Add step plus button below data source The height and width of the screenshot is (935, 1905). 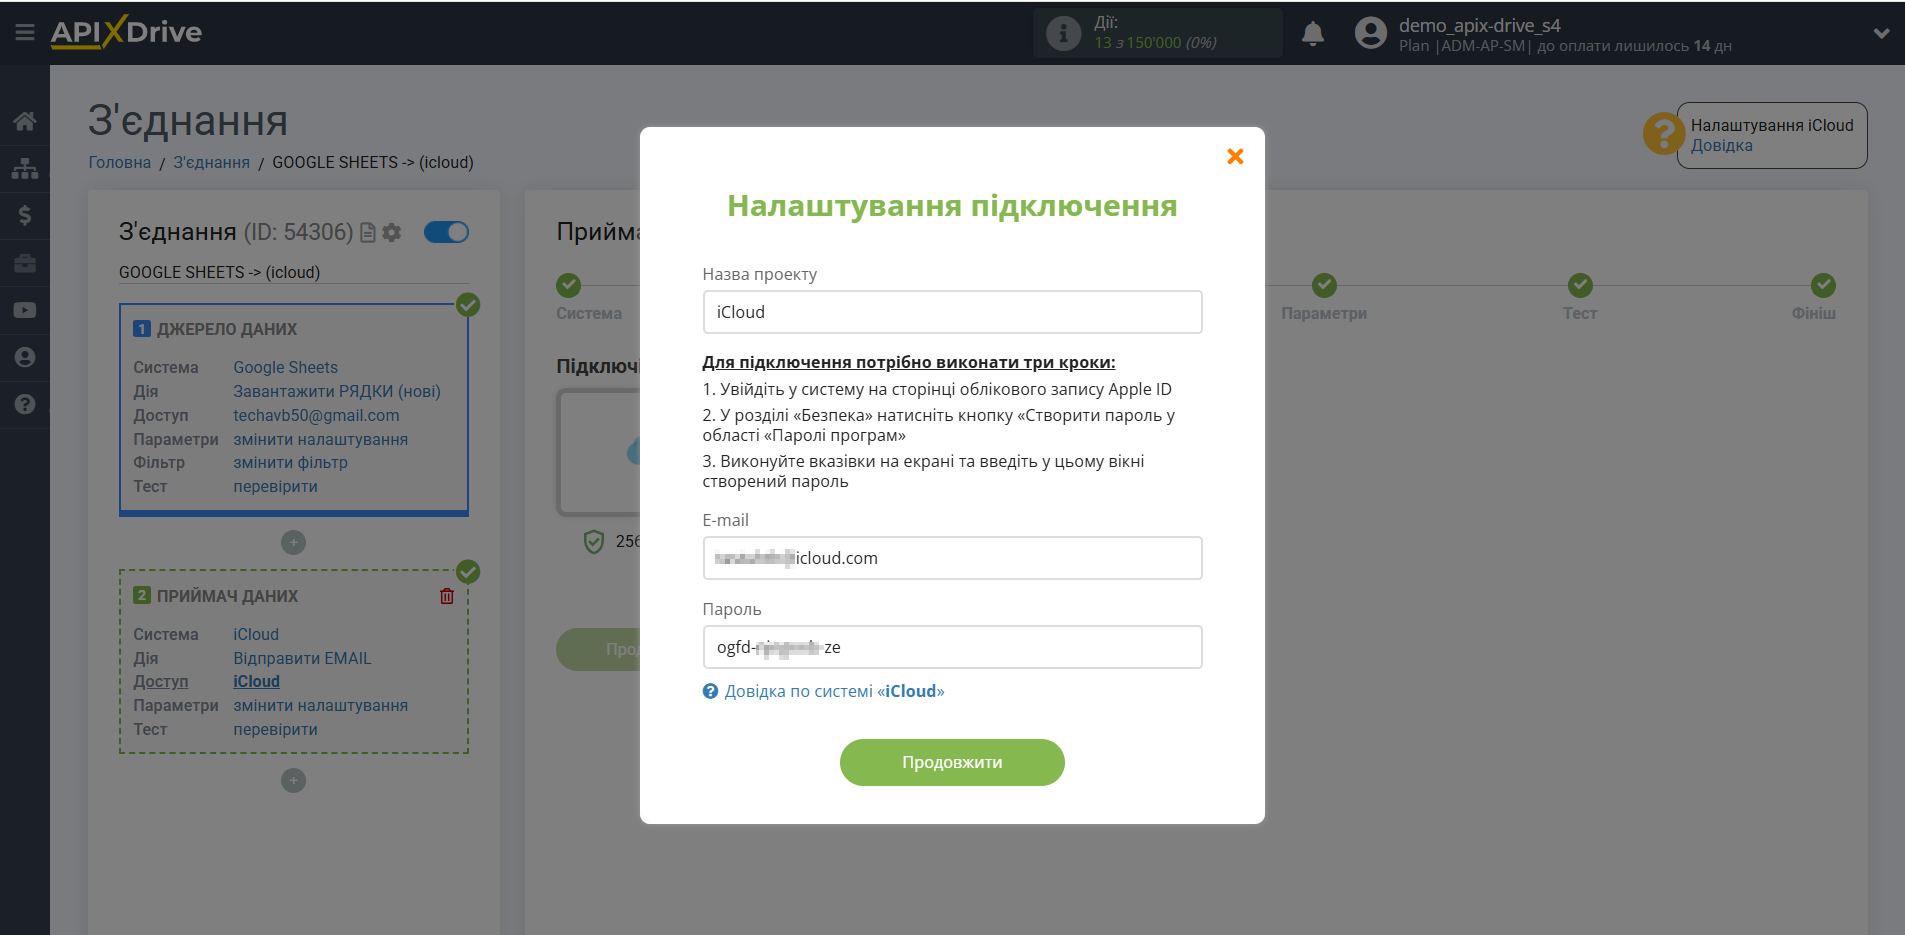(293, 542)
